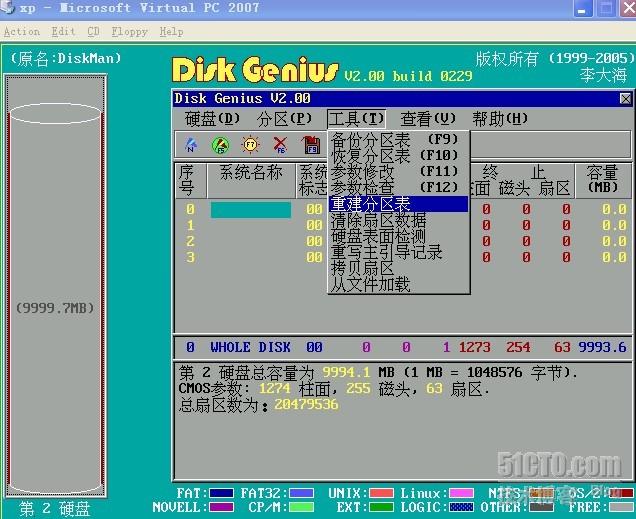Close the Disk Genius V2.00 inner window
636x519 pixels.
tap(625, 99)
